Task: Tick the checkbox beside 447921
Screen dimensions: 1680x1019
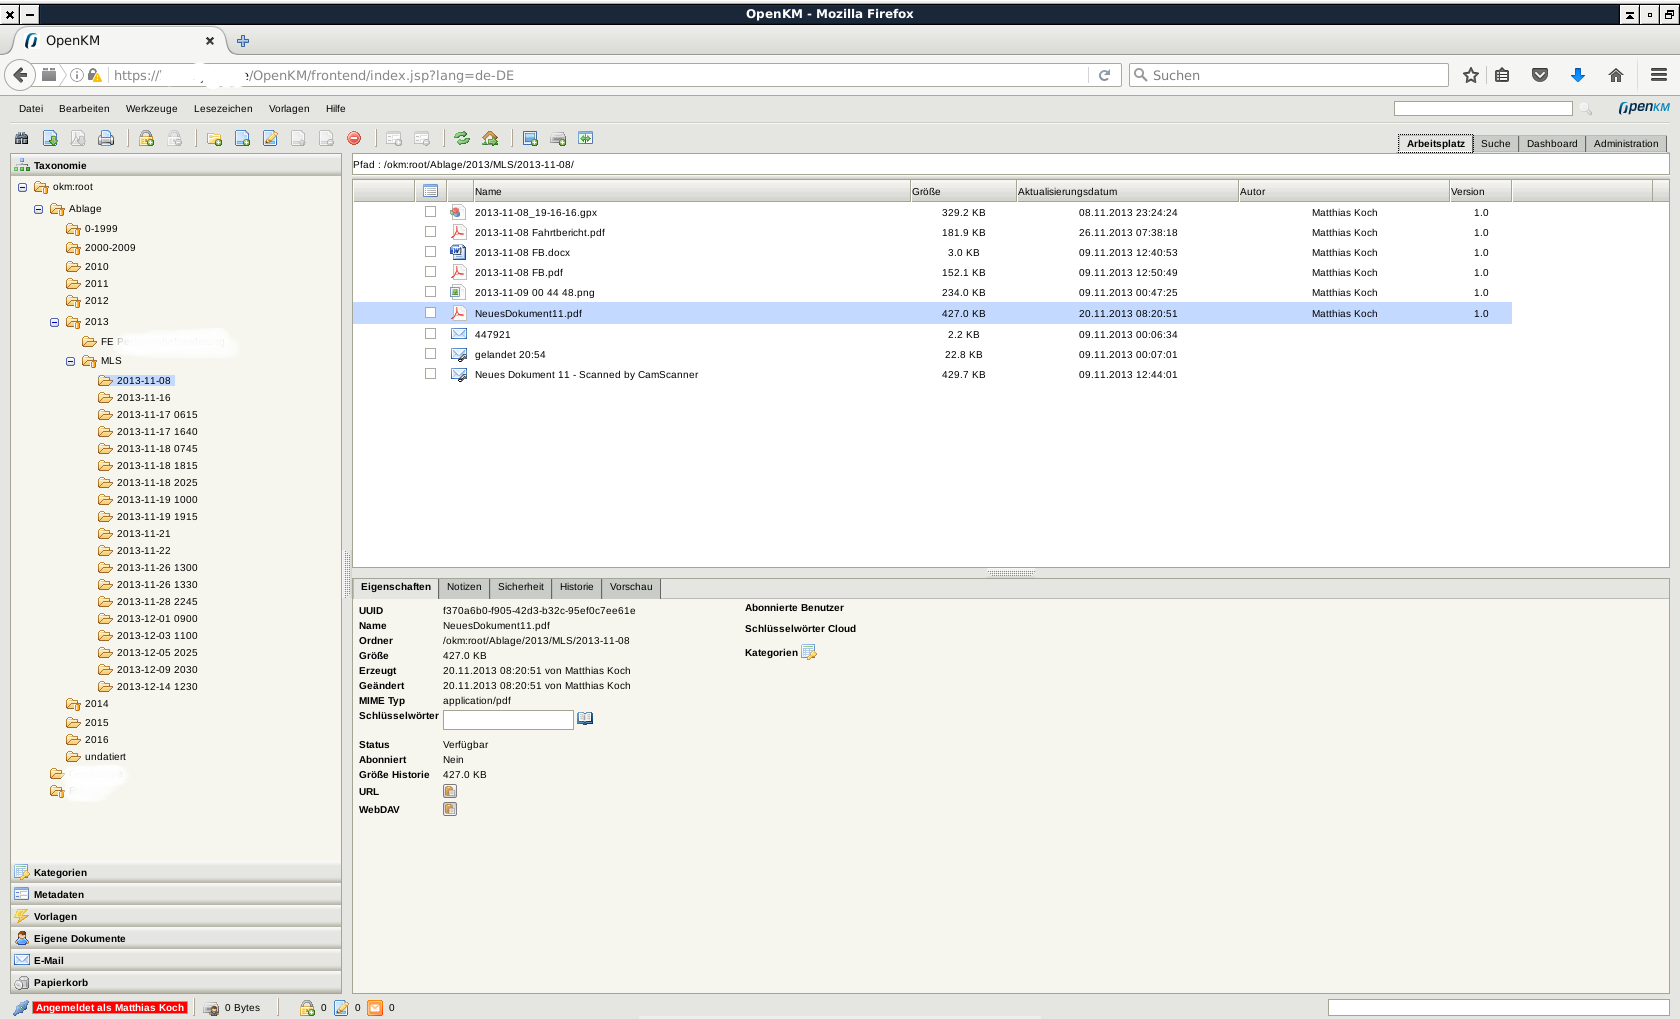Action: click(x=430, y=333)
